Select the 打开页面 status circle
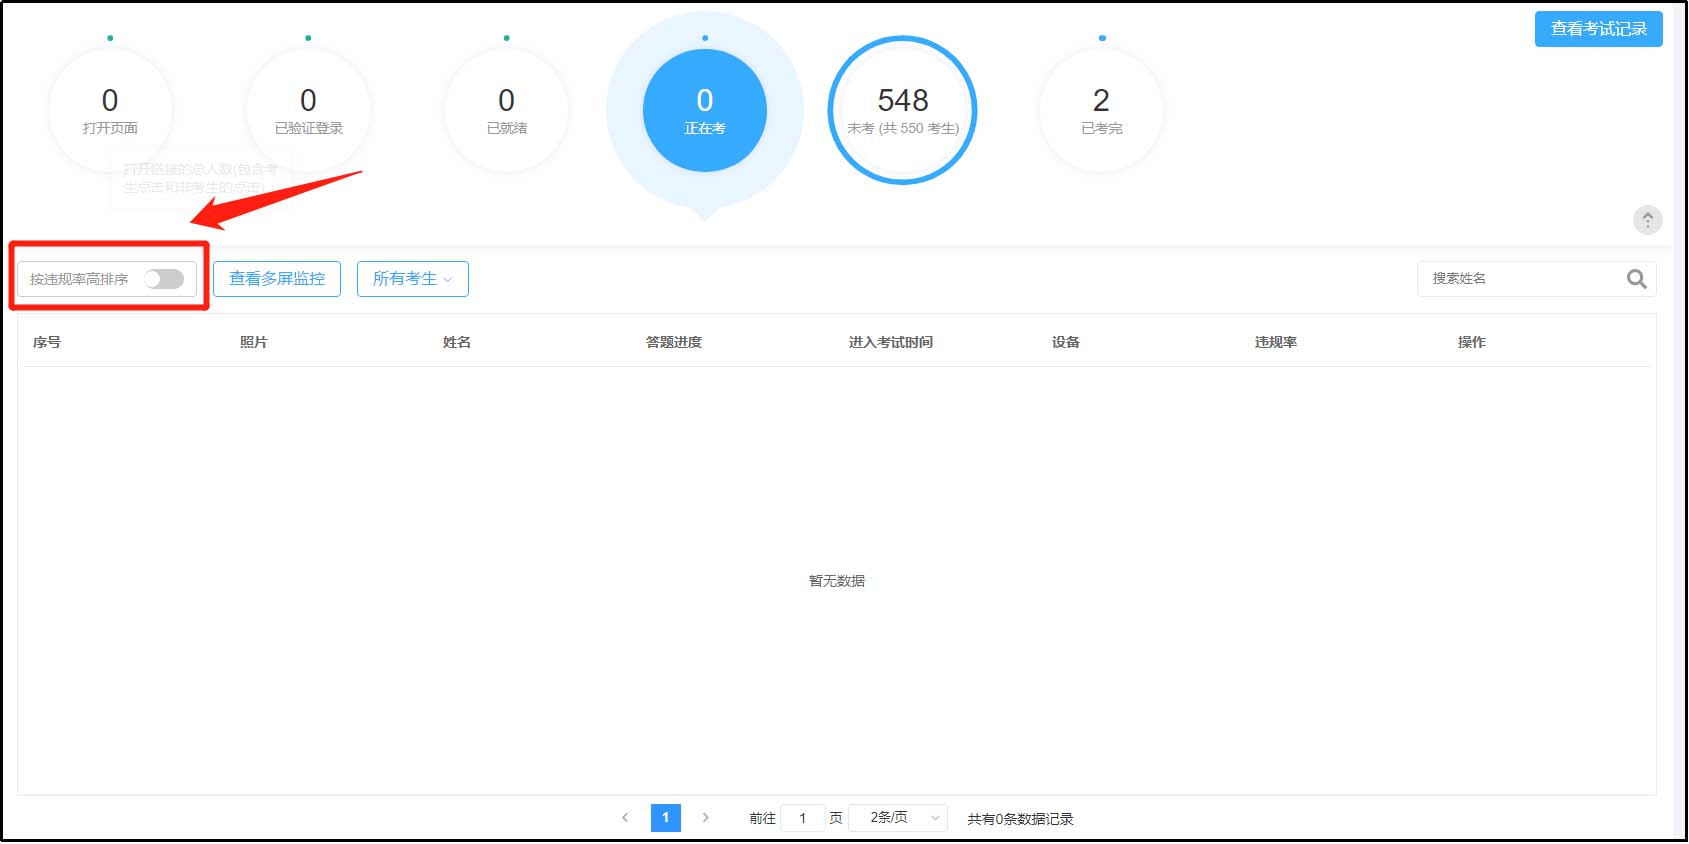The height and width of the screenshot is (844, 1689). 110,110
